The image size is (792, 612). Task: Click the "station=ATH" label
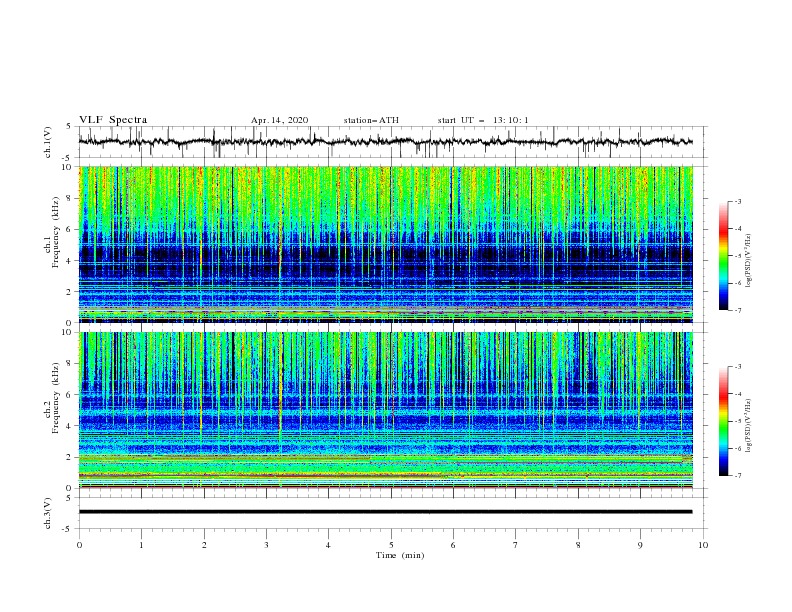coord(371,120)
